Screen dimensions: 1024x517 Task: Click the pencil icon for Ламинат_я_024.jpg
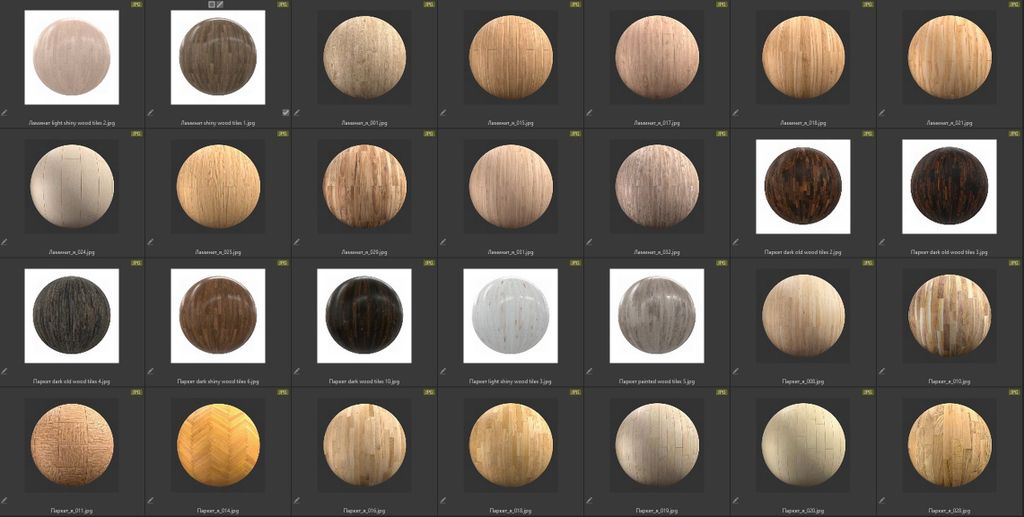tap(4, 241)
